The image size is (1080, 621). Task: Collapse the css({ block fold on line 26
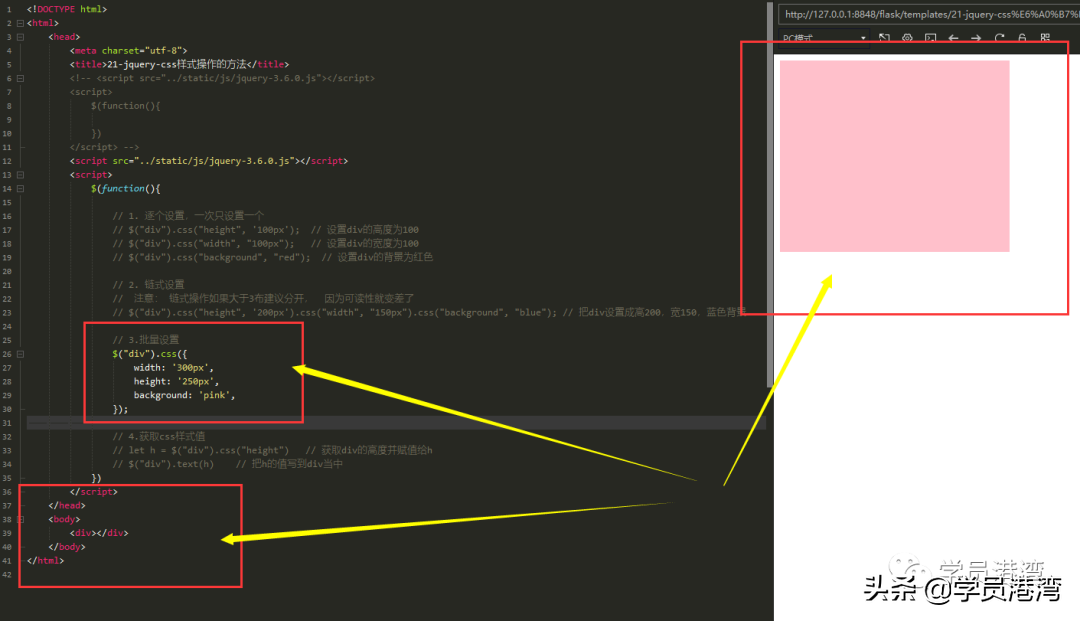21,354
